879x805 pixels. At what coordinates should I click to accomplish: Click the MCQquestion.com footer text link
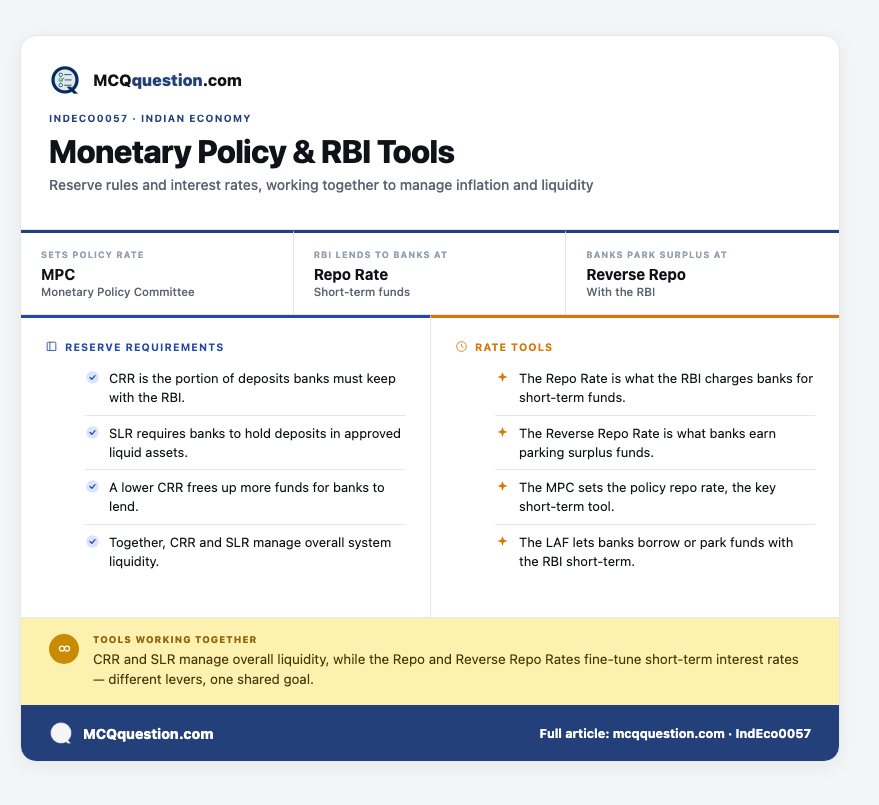pyautogui.click(x=148, y=734)
